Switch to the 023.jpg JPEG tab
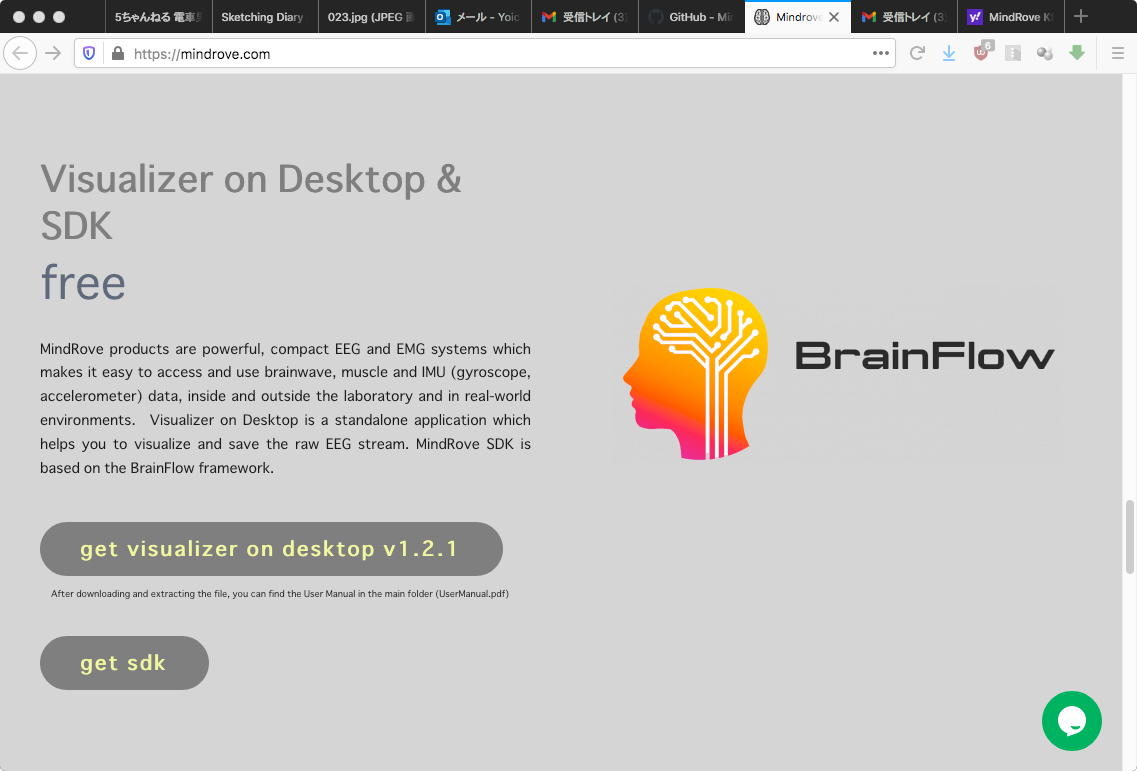1137x771 pixels. pos(372,17)
